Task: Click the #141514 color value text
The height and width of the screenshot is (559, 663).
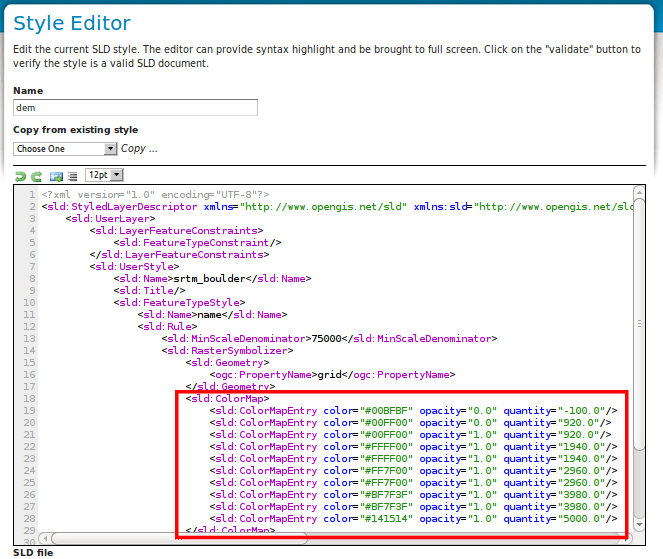Action: [386, 518]
